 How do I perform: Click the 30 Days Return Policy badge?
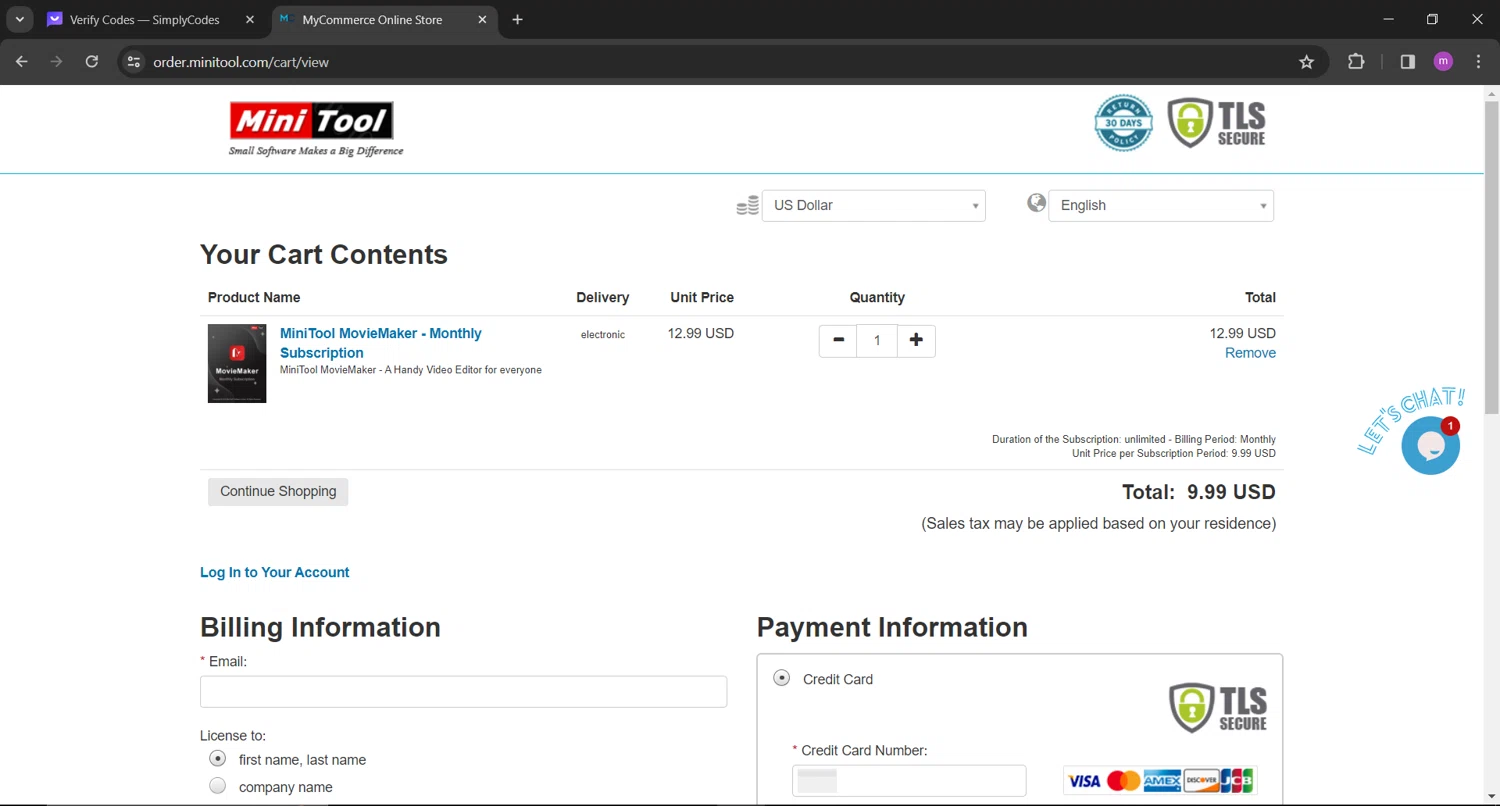pos(1123,123)
